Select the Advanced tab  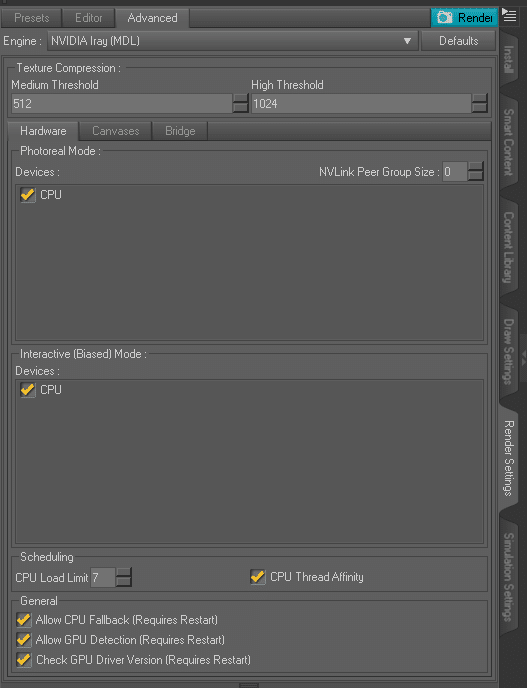coord(152,18)
